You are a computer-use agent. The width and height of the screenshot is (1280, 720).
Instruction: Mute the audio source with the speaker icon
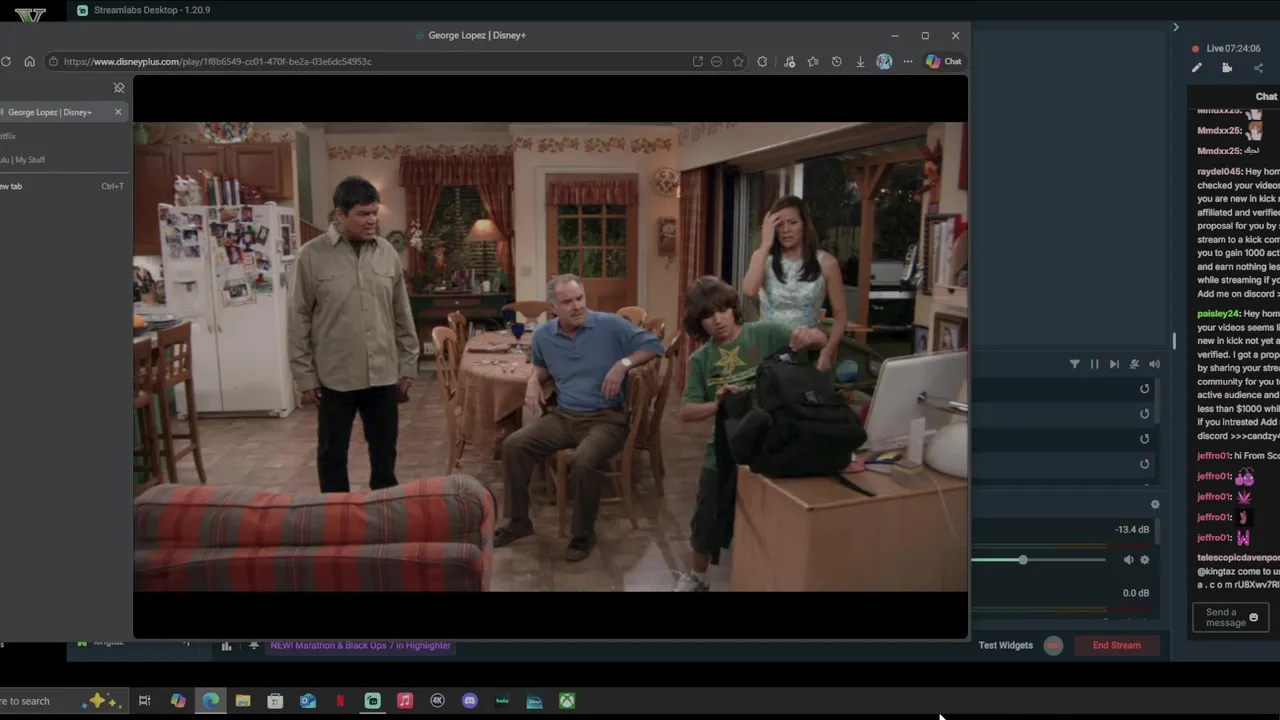click(1128, 560)
